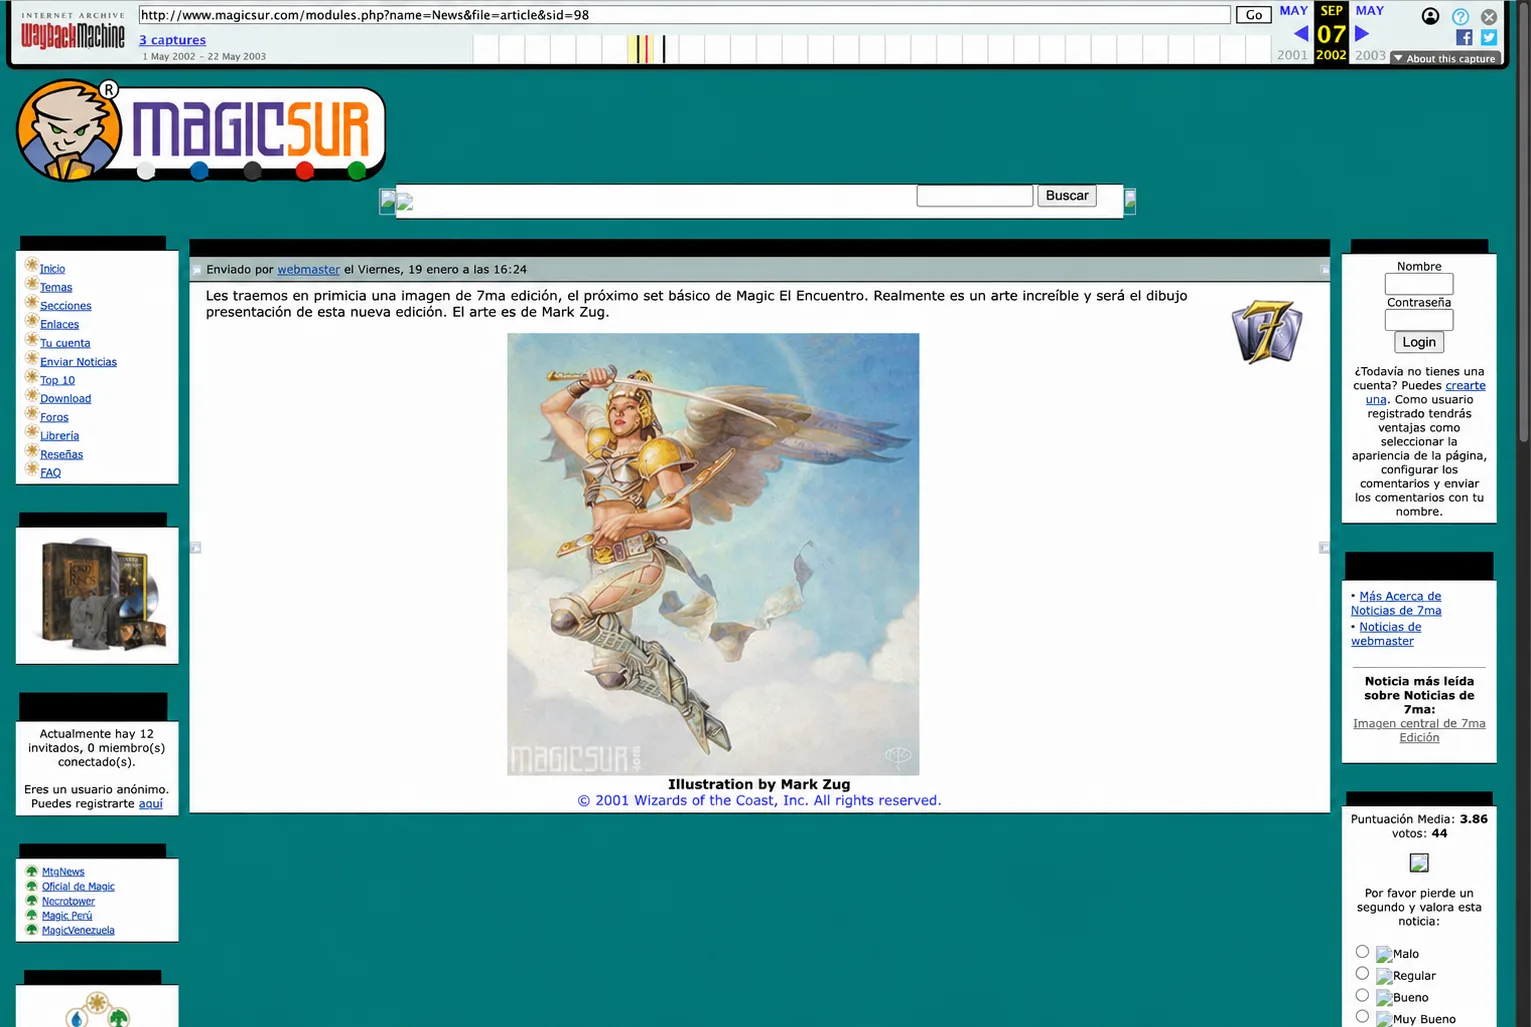
Task: Open Wayback help question mark icon
Action: coord(1460,16)
